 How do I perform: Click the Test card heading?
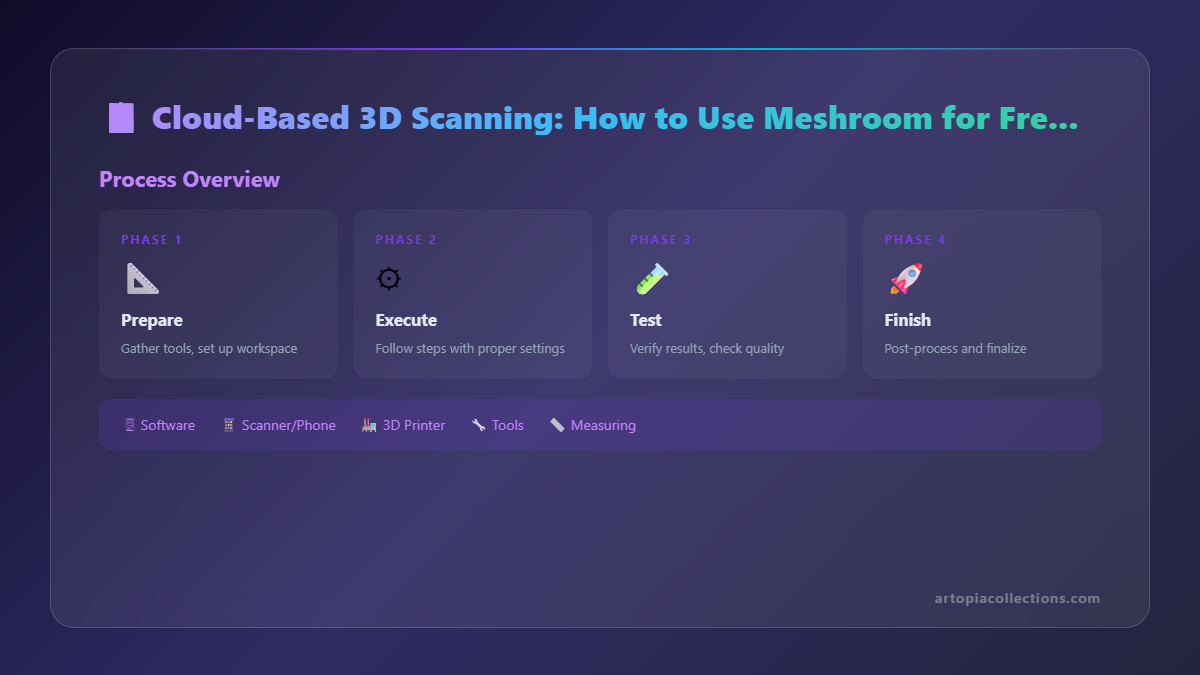pos(646,320)
